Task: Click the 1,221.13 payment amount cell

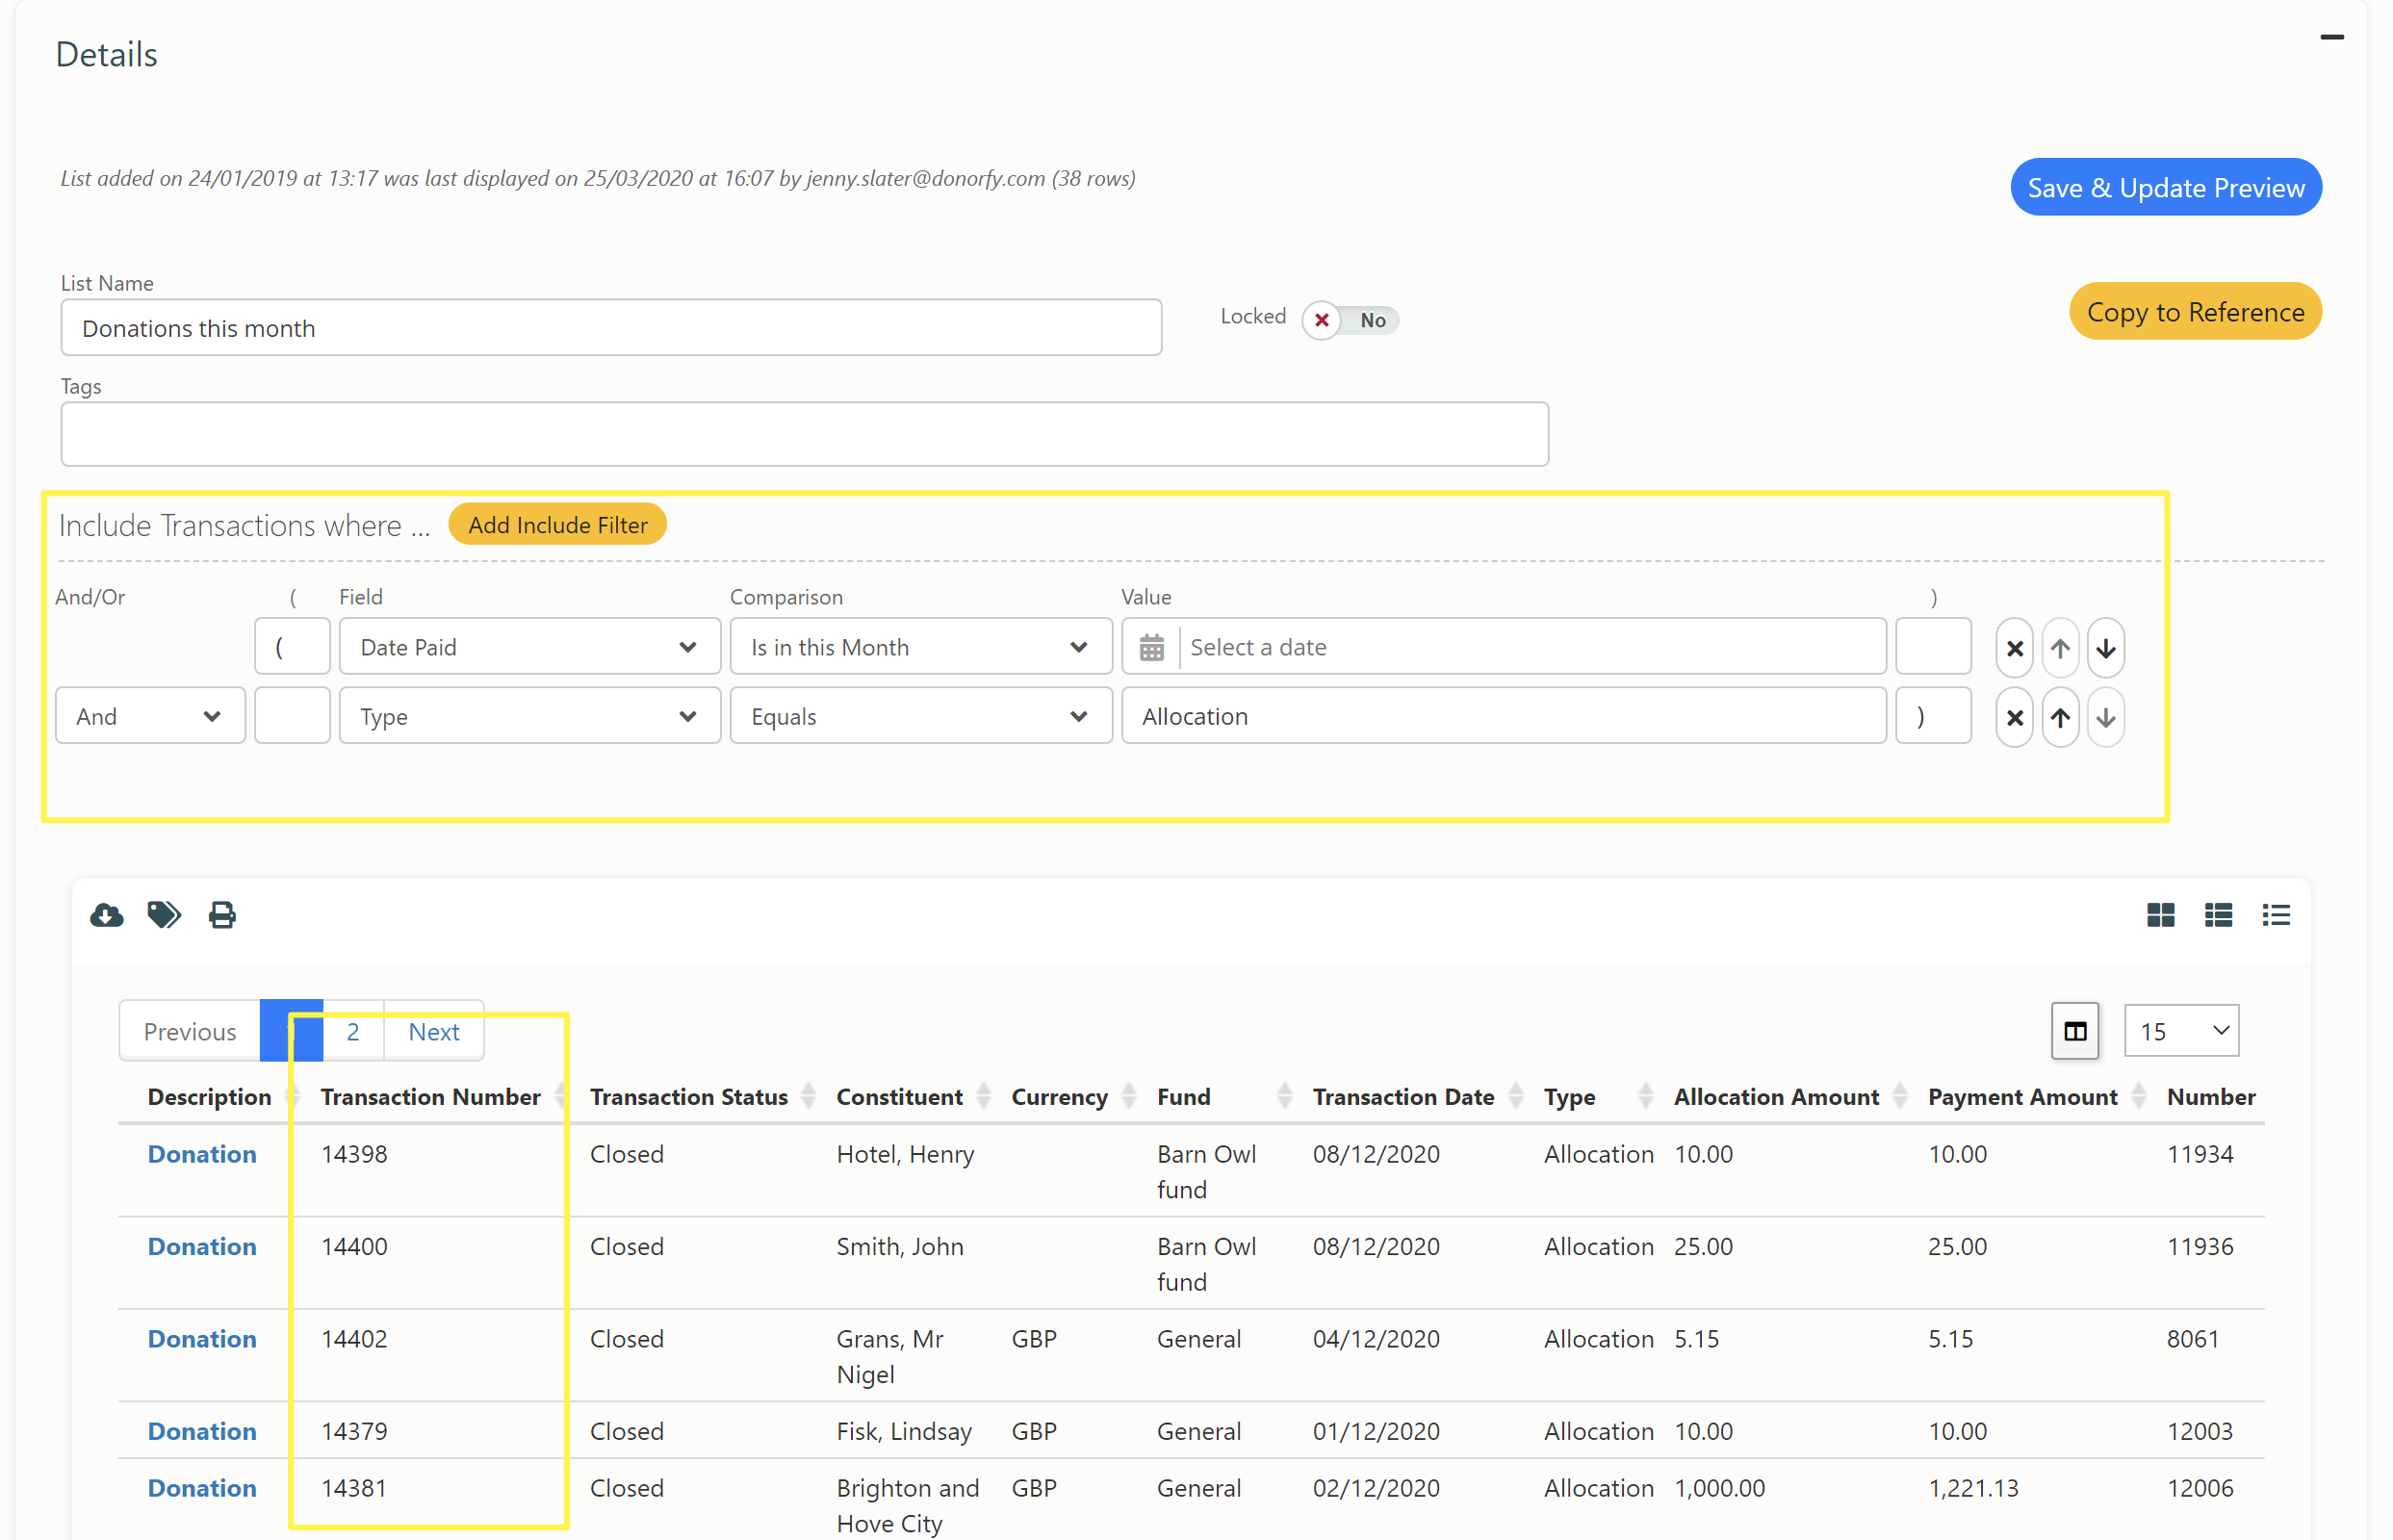Action: (1973, 1488)
